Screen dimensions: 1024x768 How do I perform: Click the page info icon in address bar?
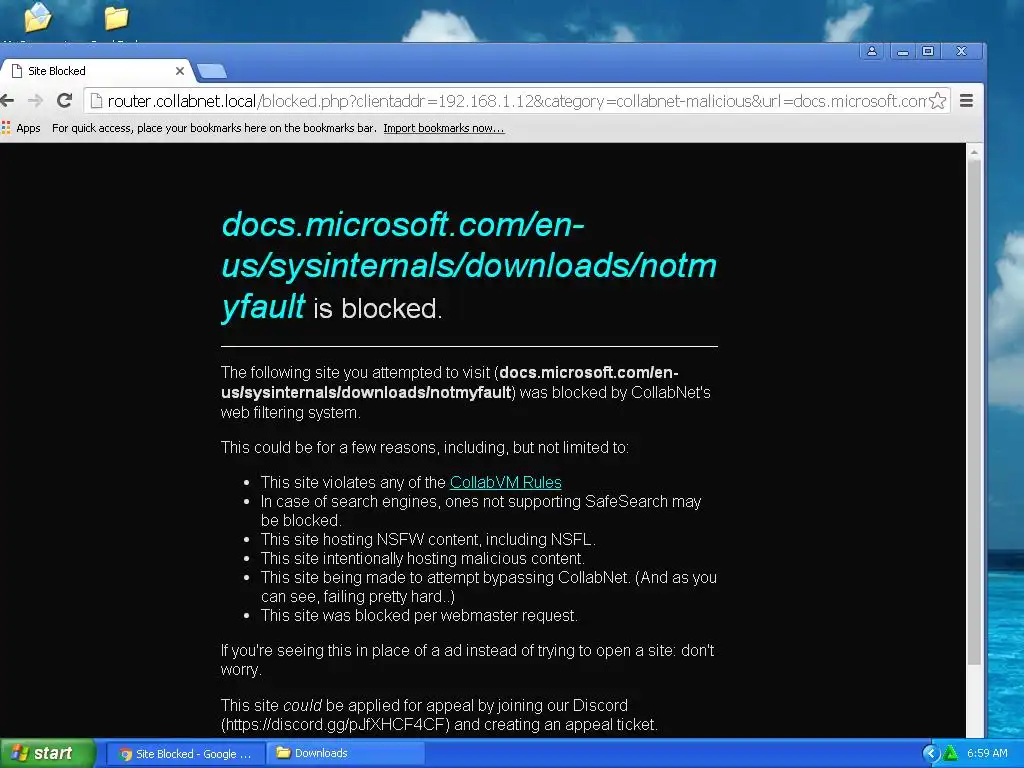coord(96,101)
